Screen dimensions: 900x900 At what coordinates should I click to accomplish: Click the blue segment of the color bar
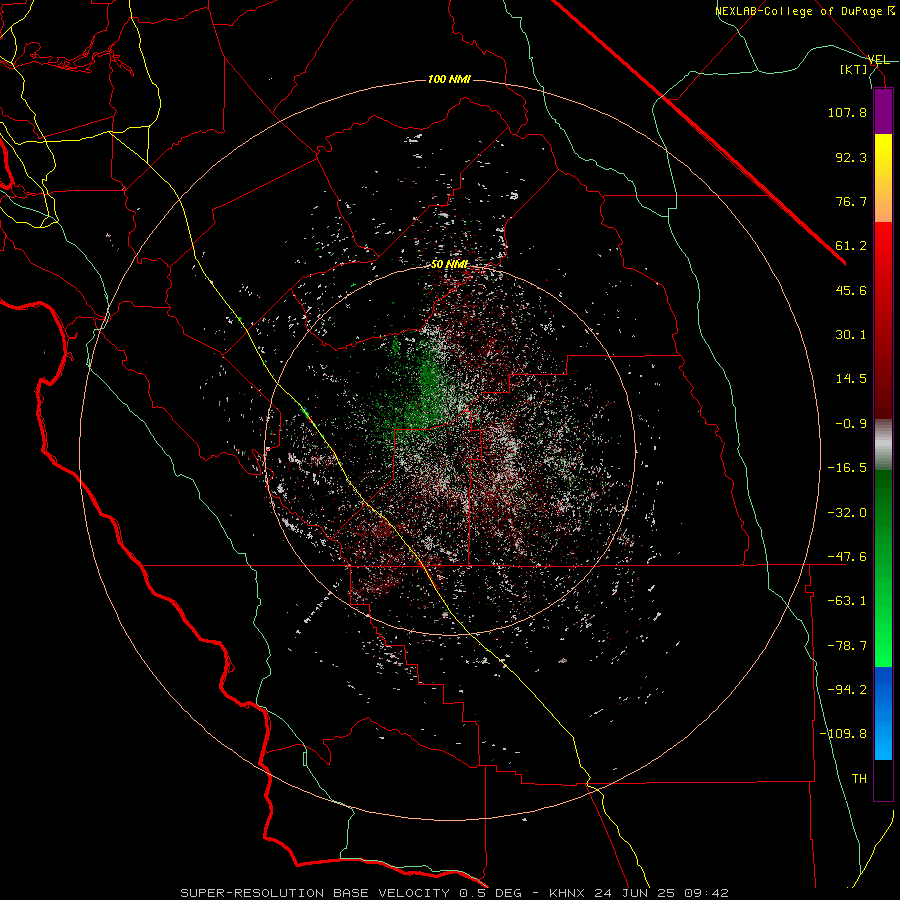(883, 713)
